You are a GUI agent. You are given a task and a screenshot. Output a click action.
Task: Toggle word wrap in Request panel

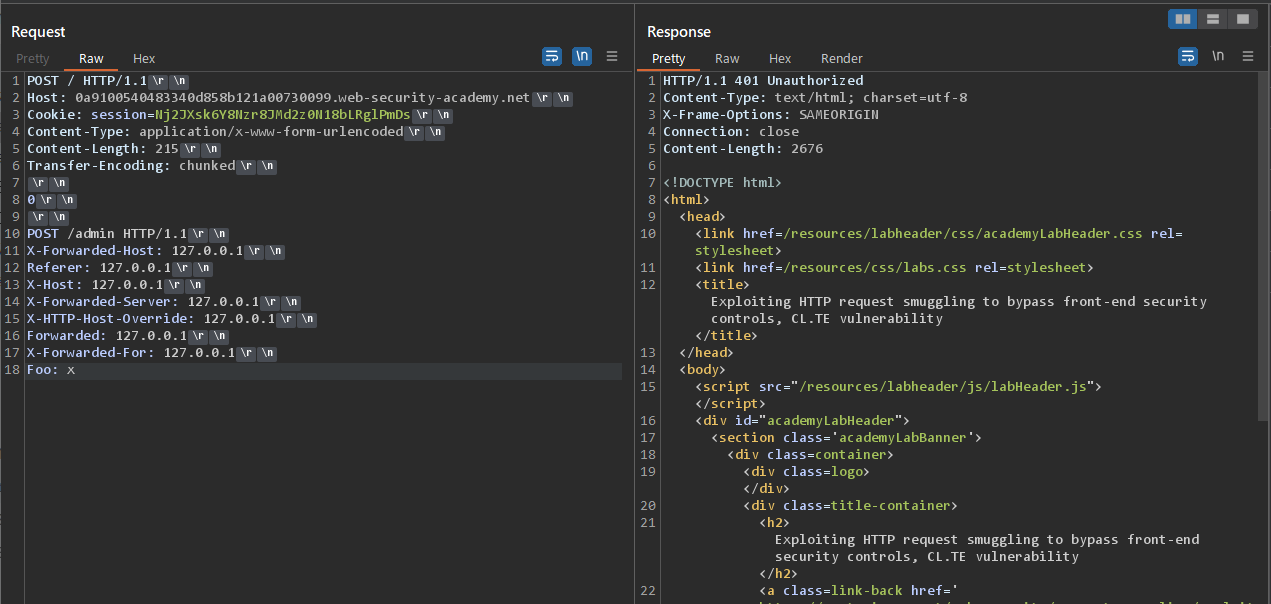(552, 57)
